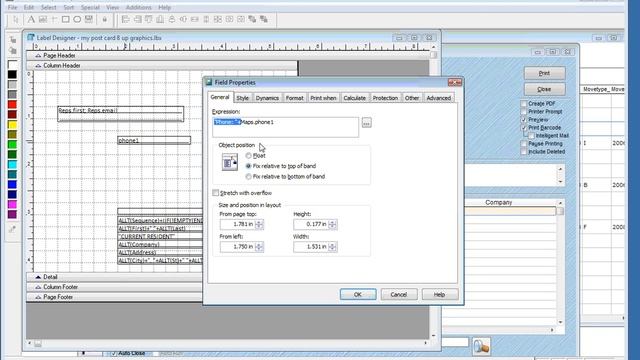Open the Additions menu
This screenshot has height=360, width=640.
138,7
